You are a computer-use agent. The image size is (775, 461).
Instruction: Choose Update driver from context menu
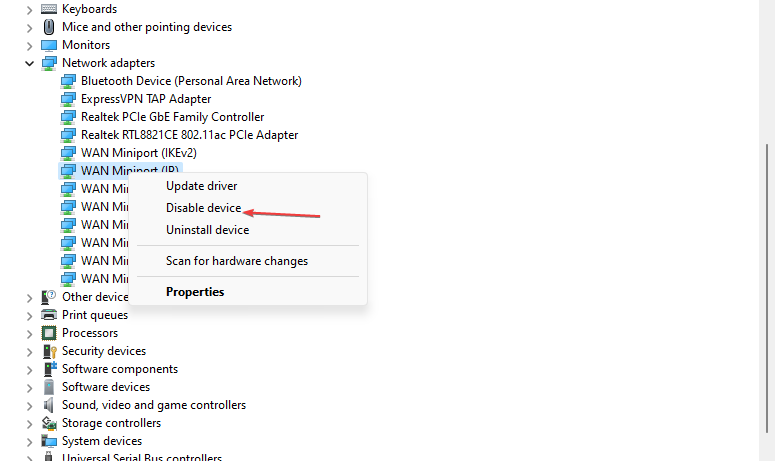point(201,186)
